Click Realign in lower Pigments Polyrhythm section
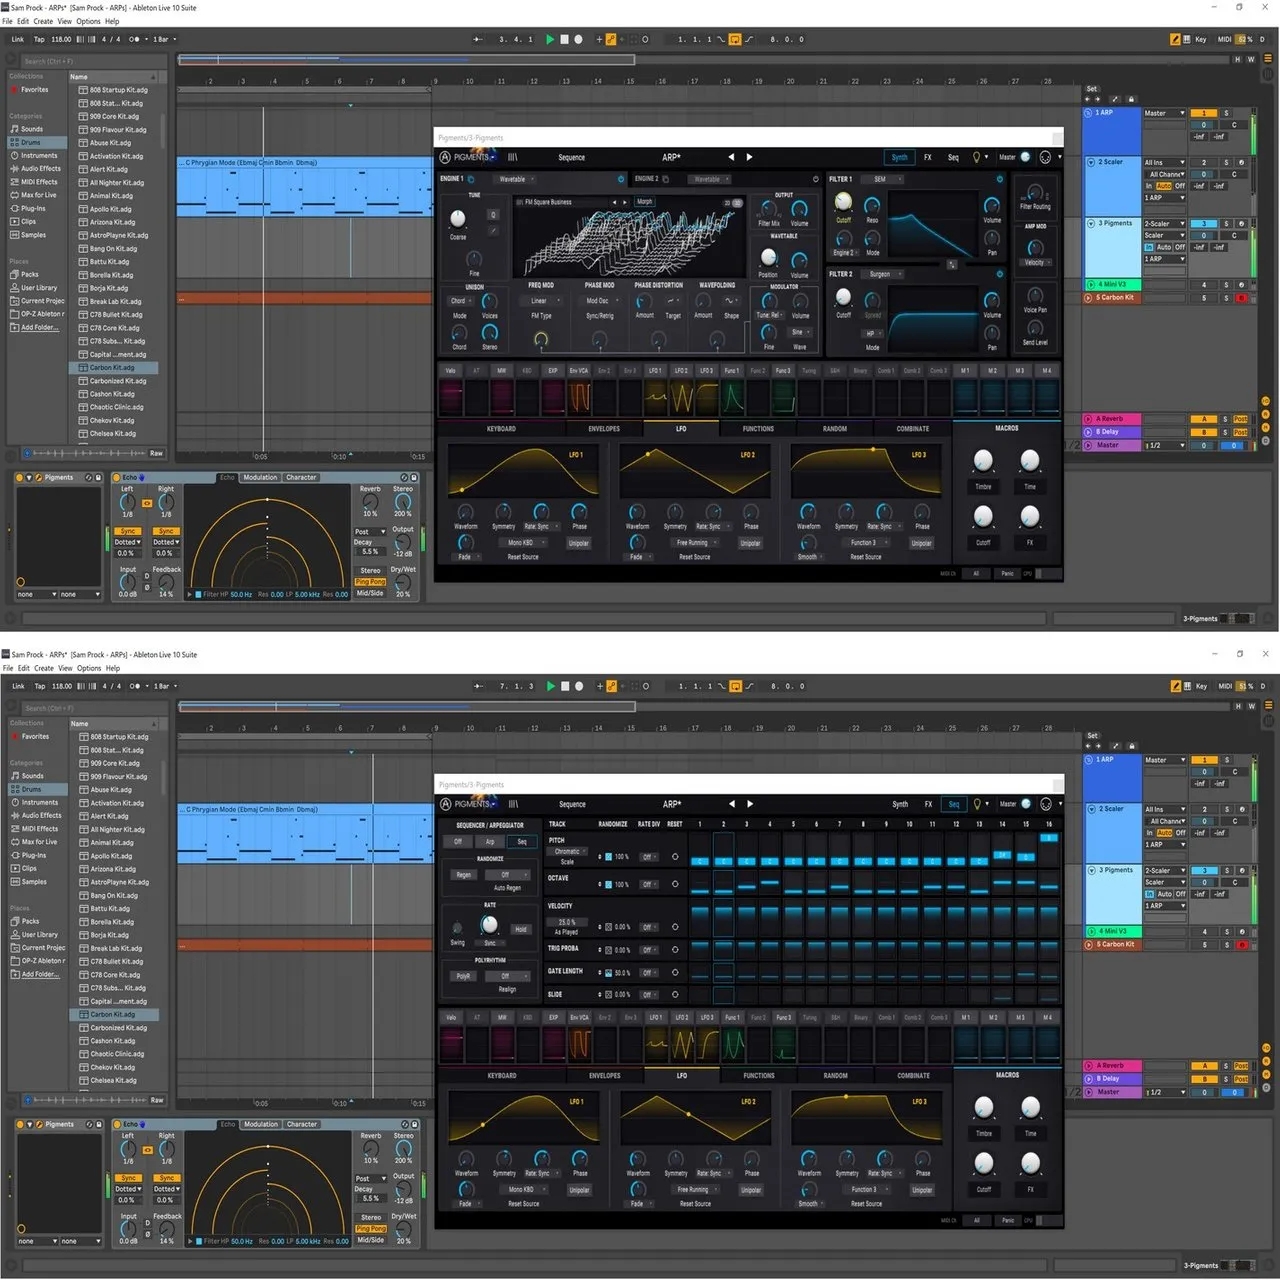 [x=507, y=989]
